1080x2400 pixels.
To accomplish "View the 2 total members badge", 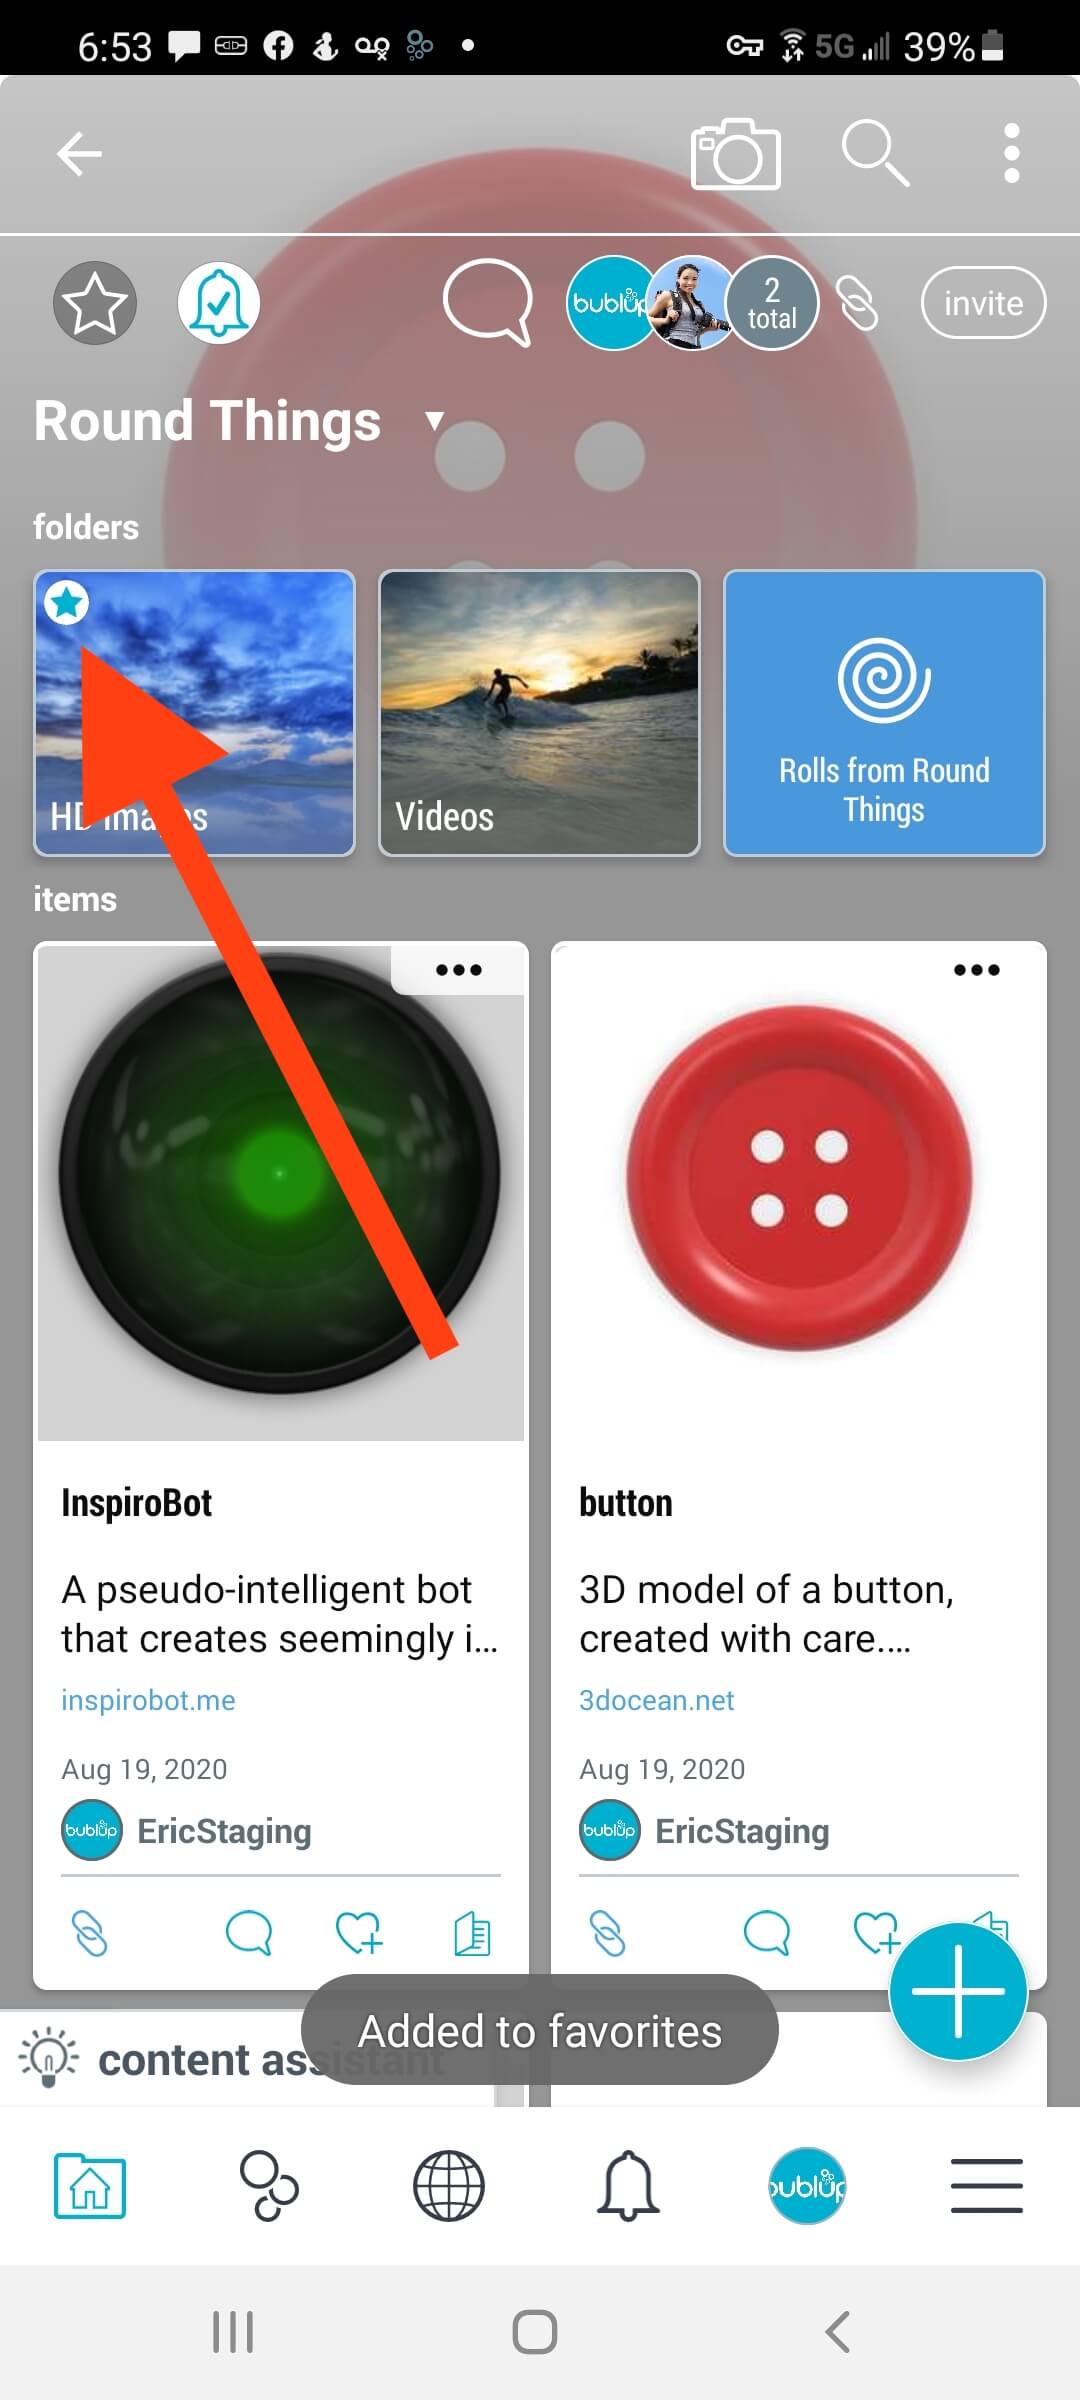I will 772,303.
